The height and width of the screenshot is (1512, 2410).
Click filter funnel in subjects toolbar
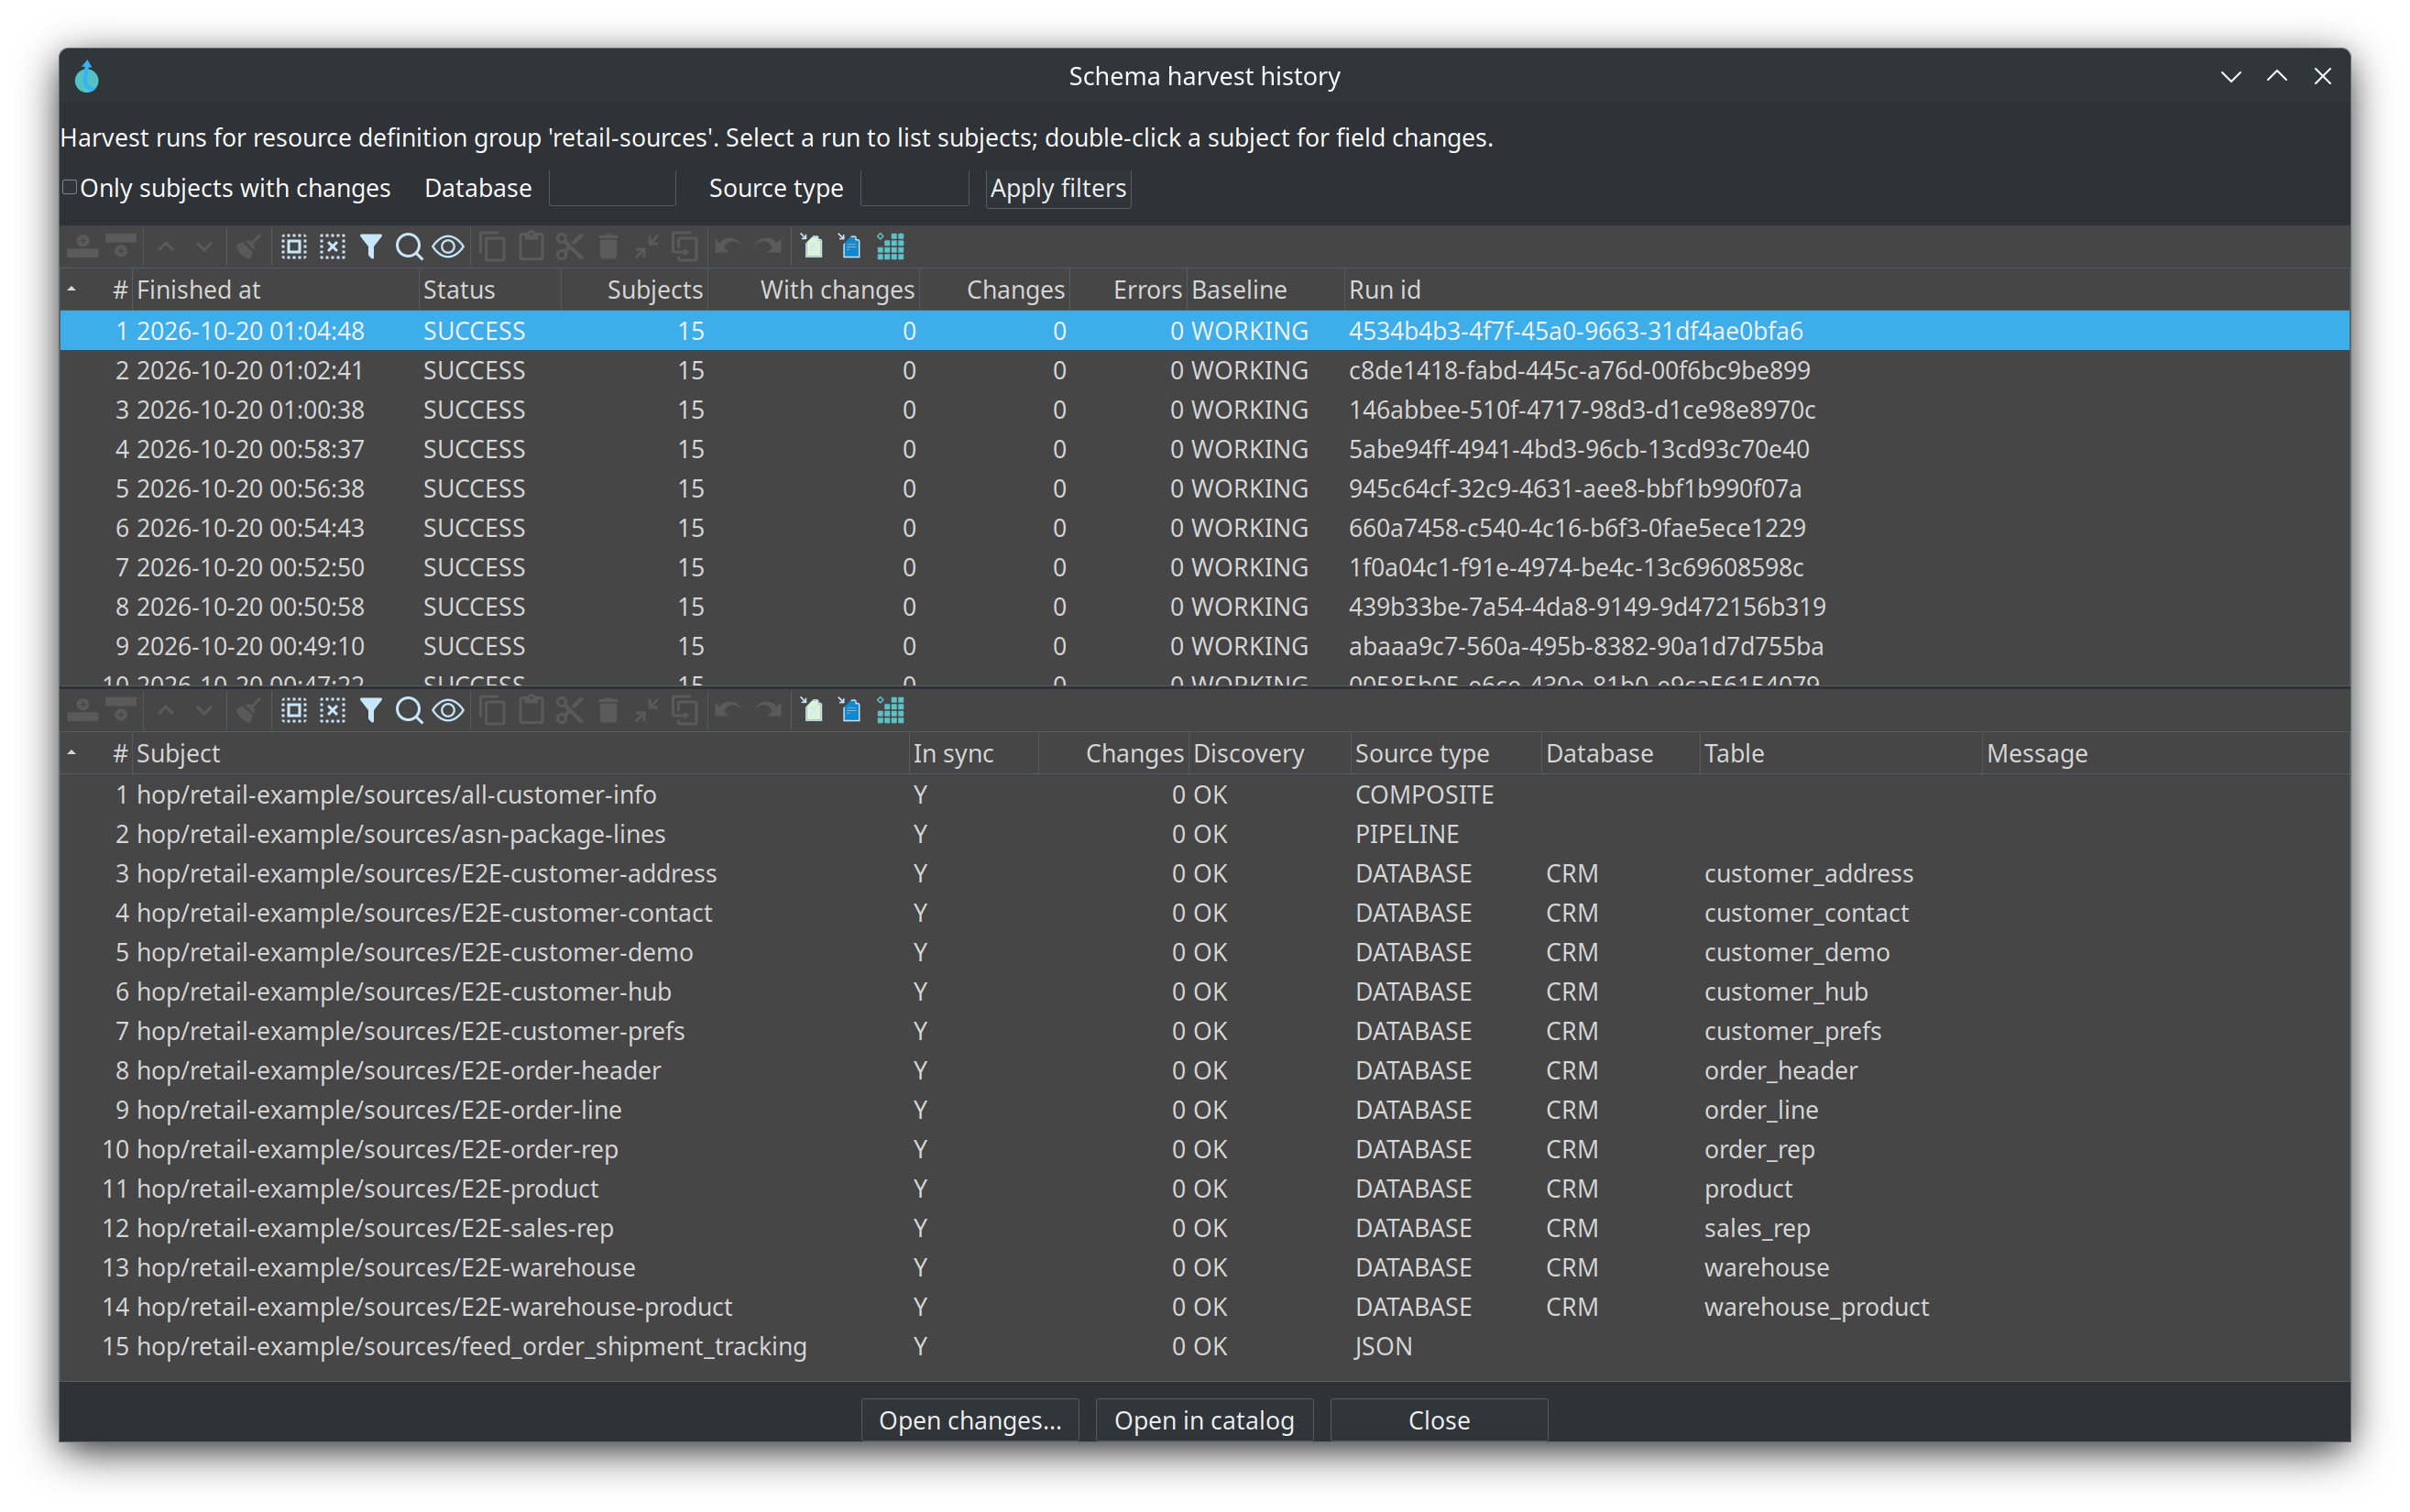coord(370,711)
